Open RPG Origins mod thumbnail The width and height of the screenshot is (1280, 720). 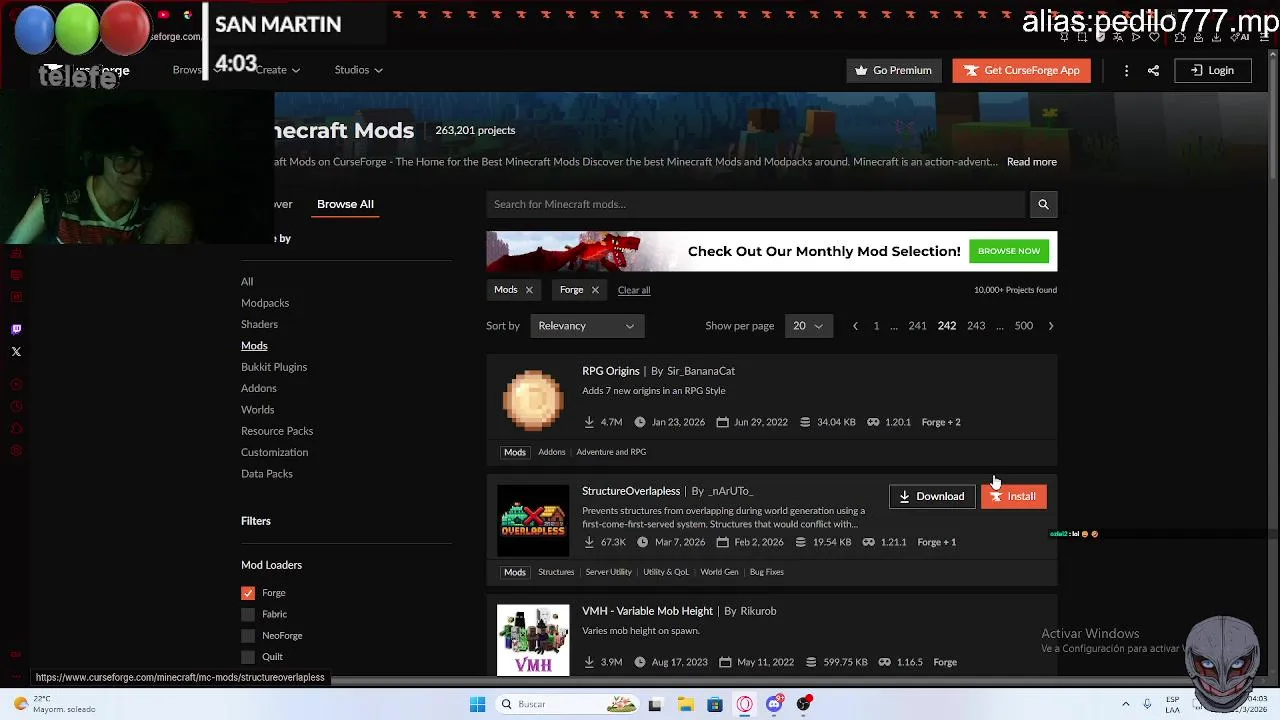point(533,400)
